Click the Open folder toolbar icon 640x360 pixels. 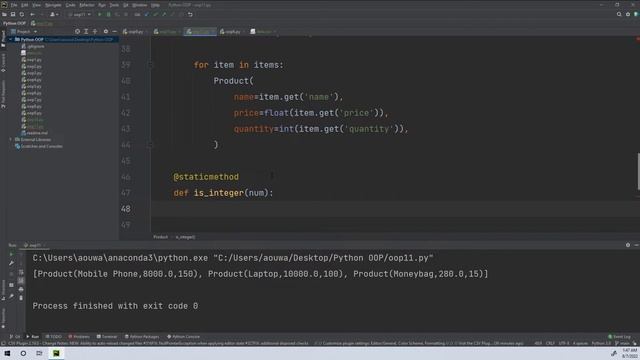4,14
